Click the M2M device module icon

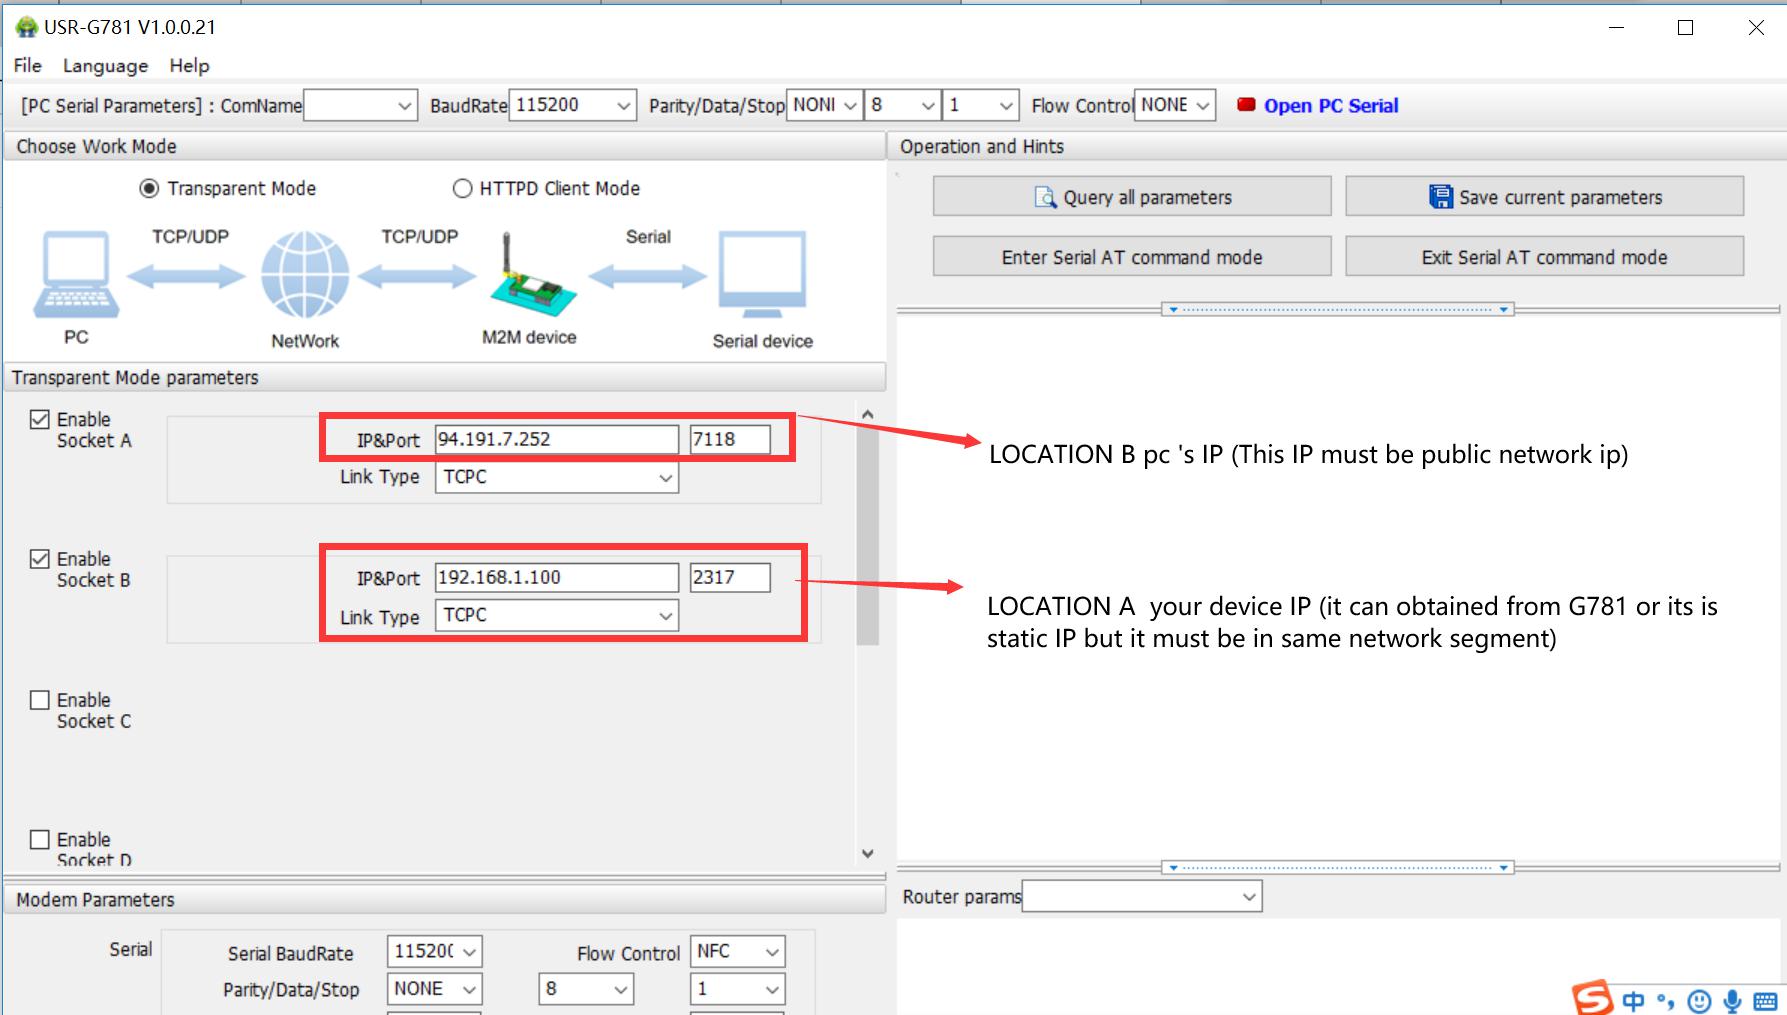533,275
